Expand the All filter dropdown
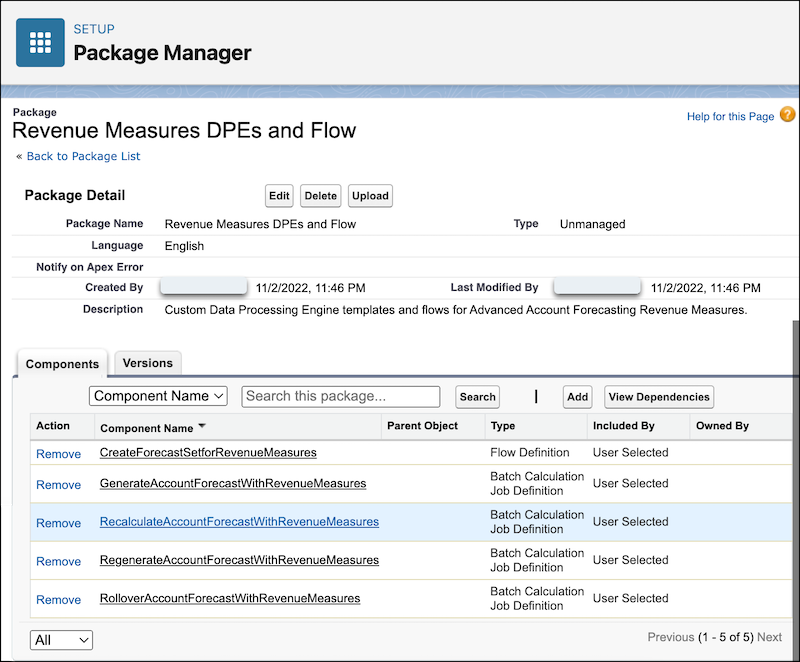 tap(61, 640)
